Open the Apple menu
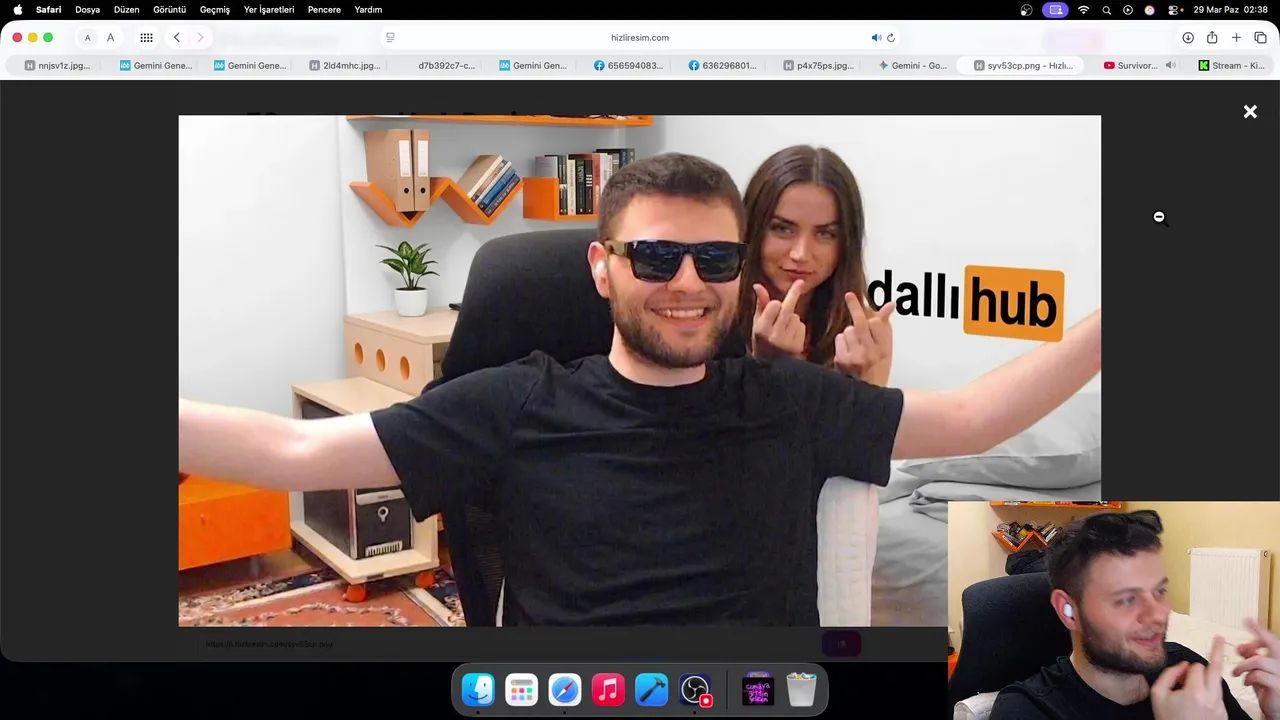The height and width of the screenshot is (720, 1280). [x=17, y=10]
